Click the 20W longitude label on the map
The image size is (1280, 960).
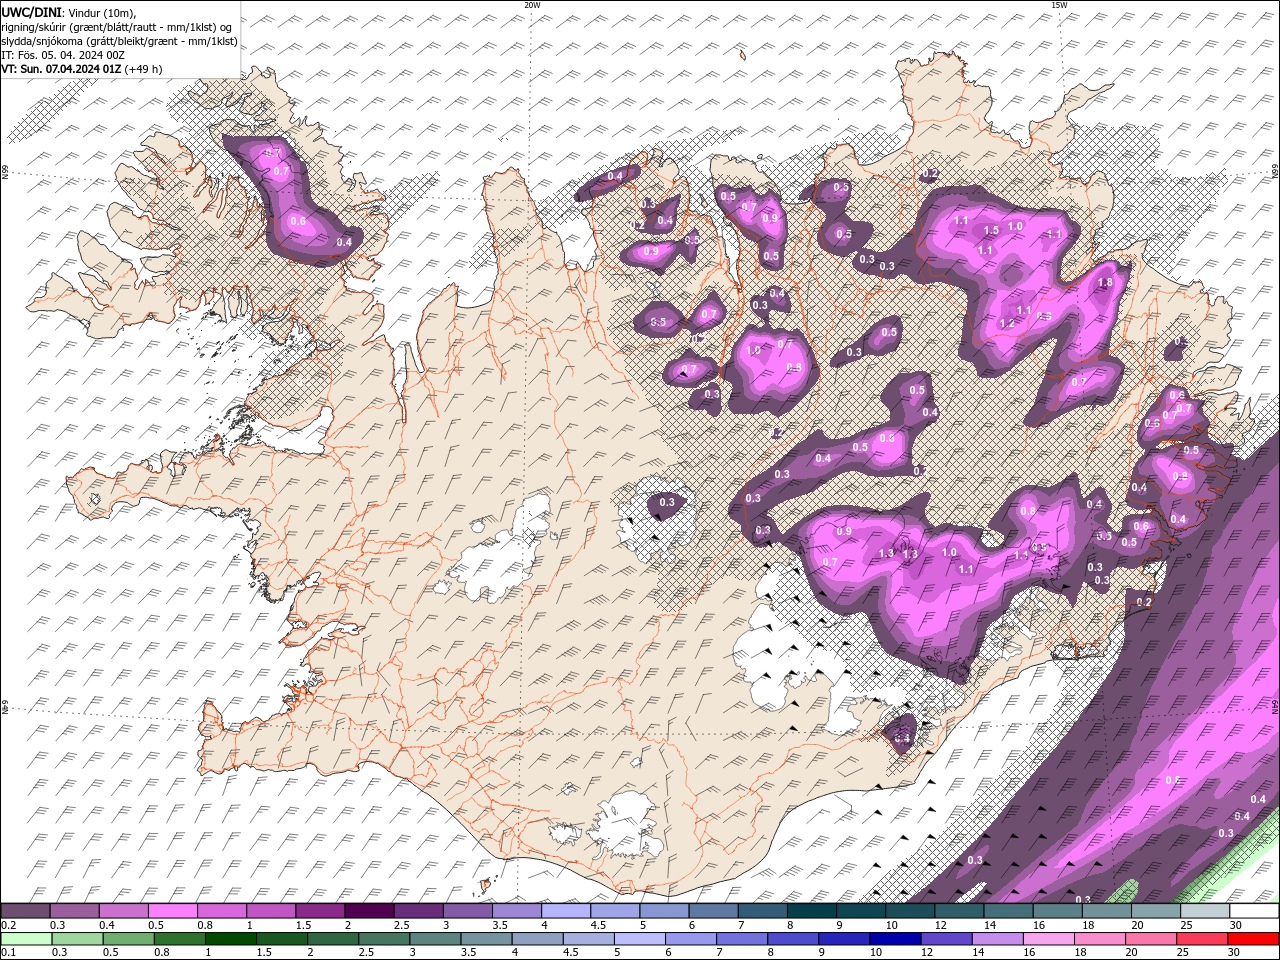[532, 5]
